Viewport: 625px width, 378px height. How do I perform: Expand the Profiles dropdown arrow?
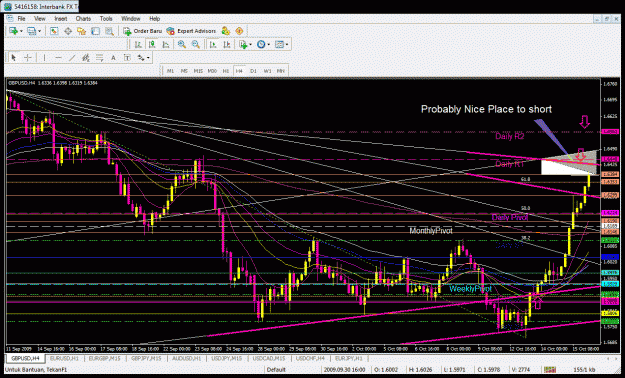(x=39, y=31)
